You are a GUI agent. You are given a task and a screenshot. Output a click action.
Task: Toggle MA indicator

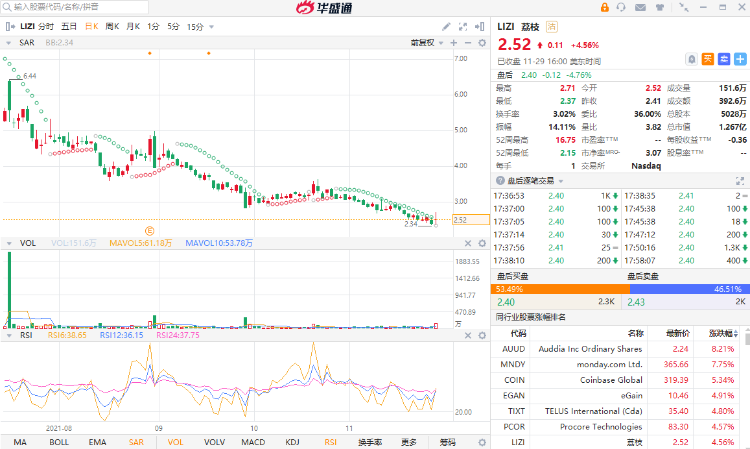pos(20,442)
